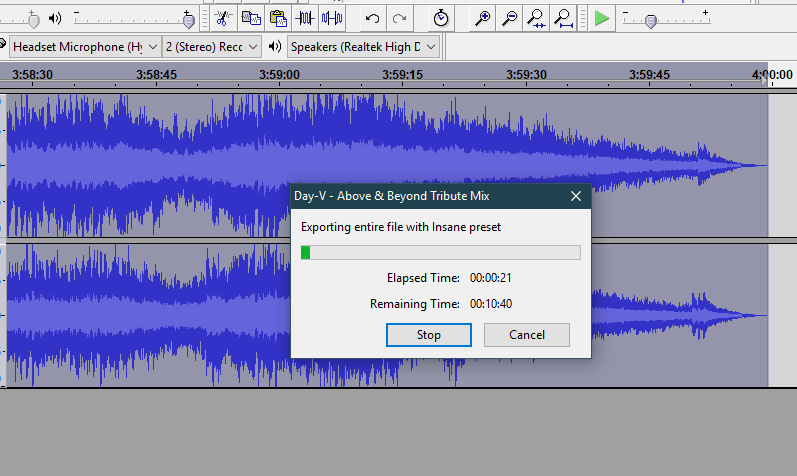The image size is (797, 476).
Task: Click the play-at-speed toolbar grip handle
Action: (x=583, y=19)
